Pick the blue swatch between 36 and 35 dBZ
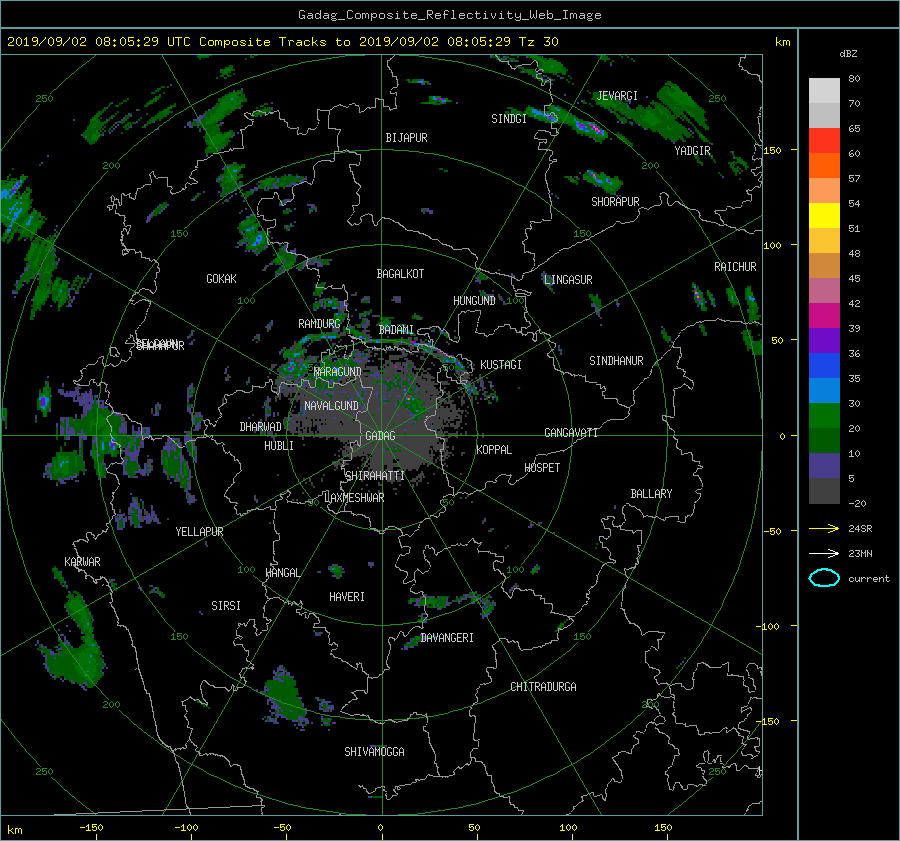 click(824, 366)
